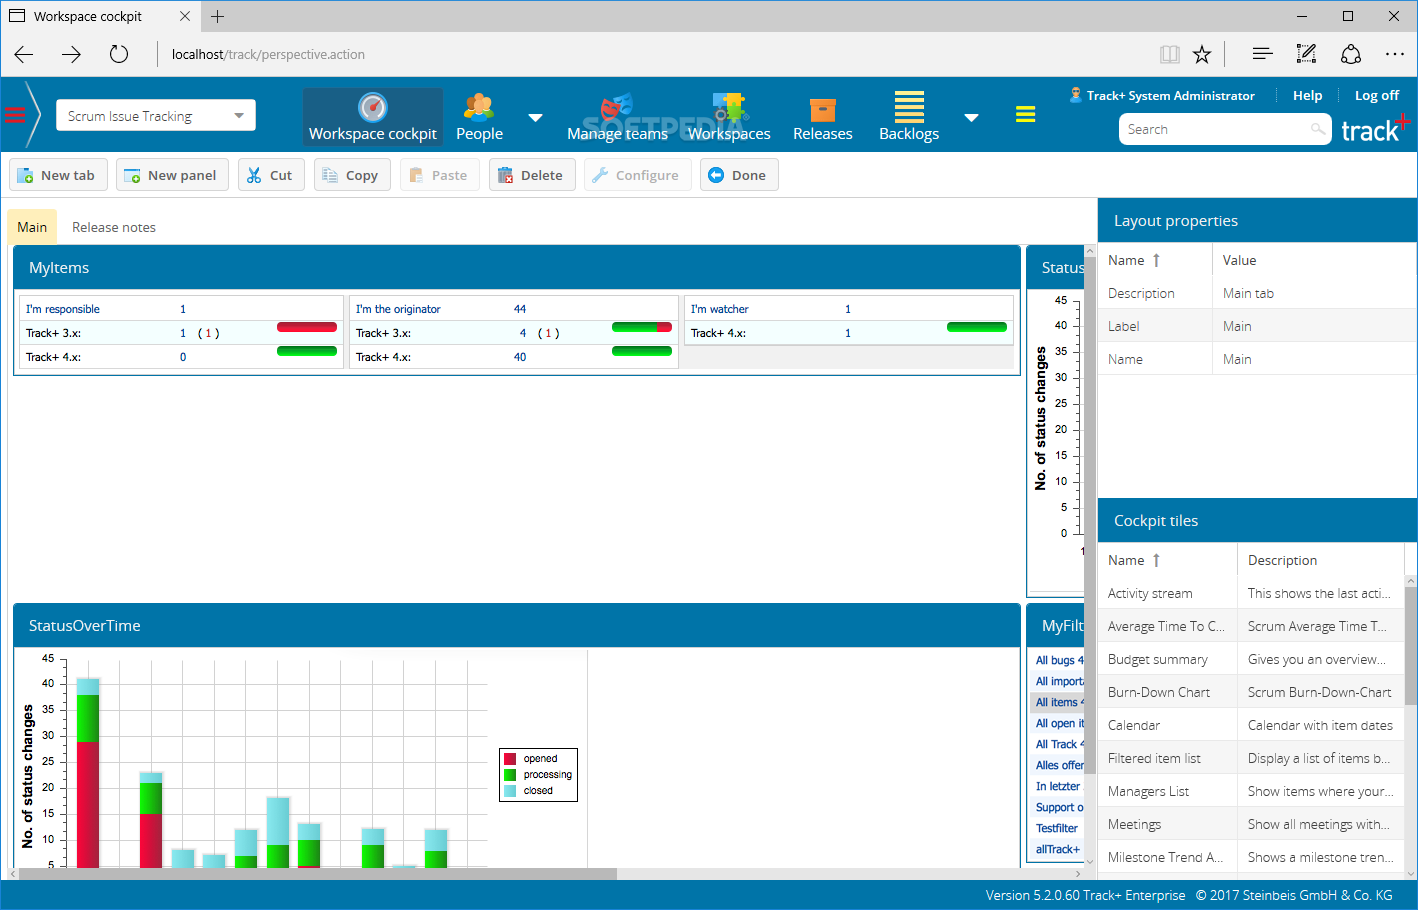This screenshot has width=1418, height=910.
Task: Click green-red bar for originator Track+ 3.x
Action: click(x=642, y=327)
